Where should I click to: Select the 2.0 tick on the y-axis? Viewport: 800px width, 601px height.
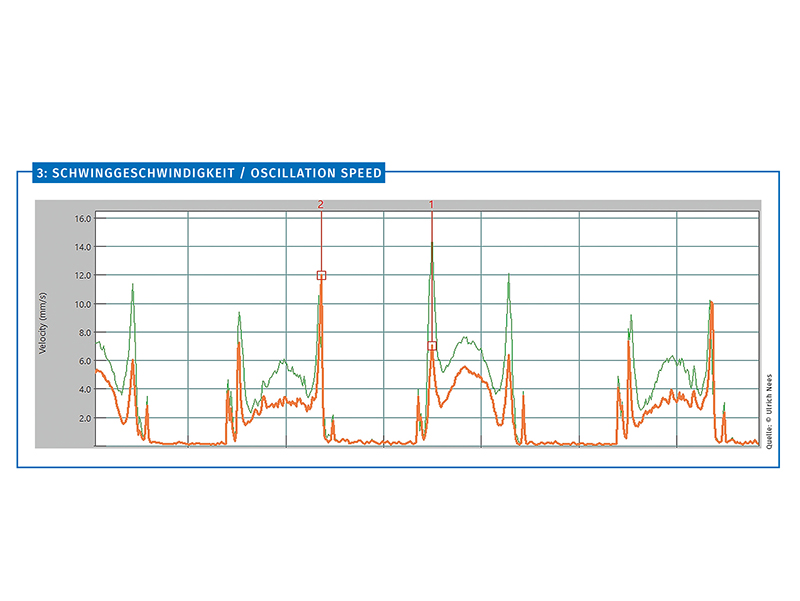(83, 418)
